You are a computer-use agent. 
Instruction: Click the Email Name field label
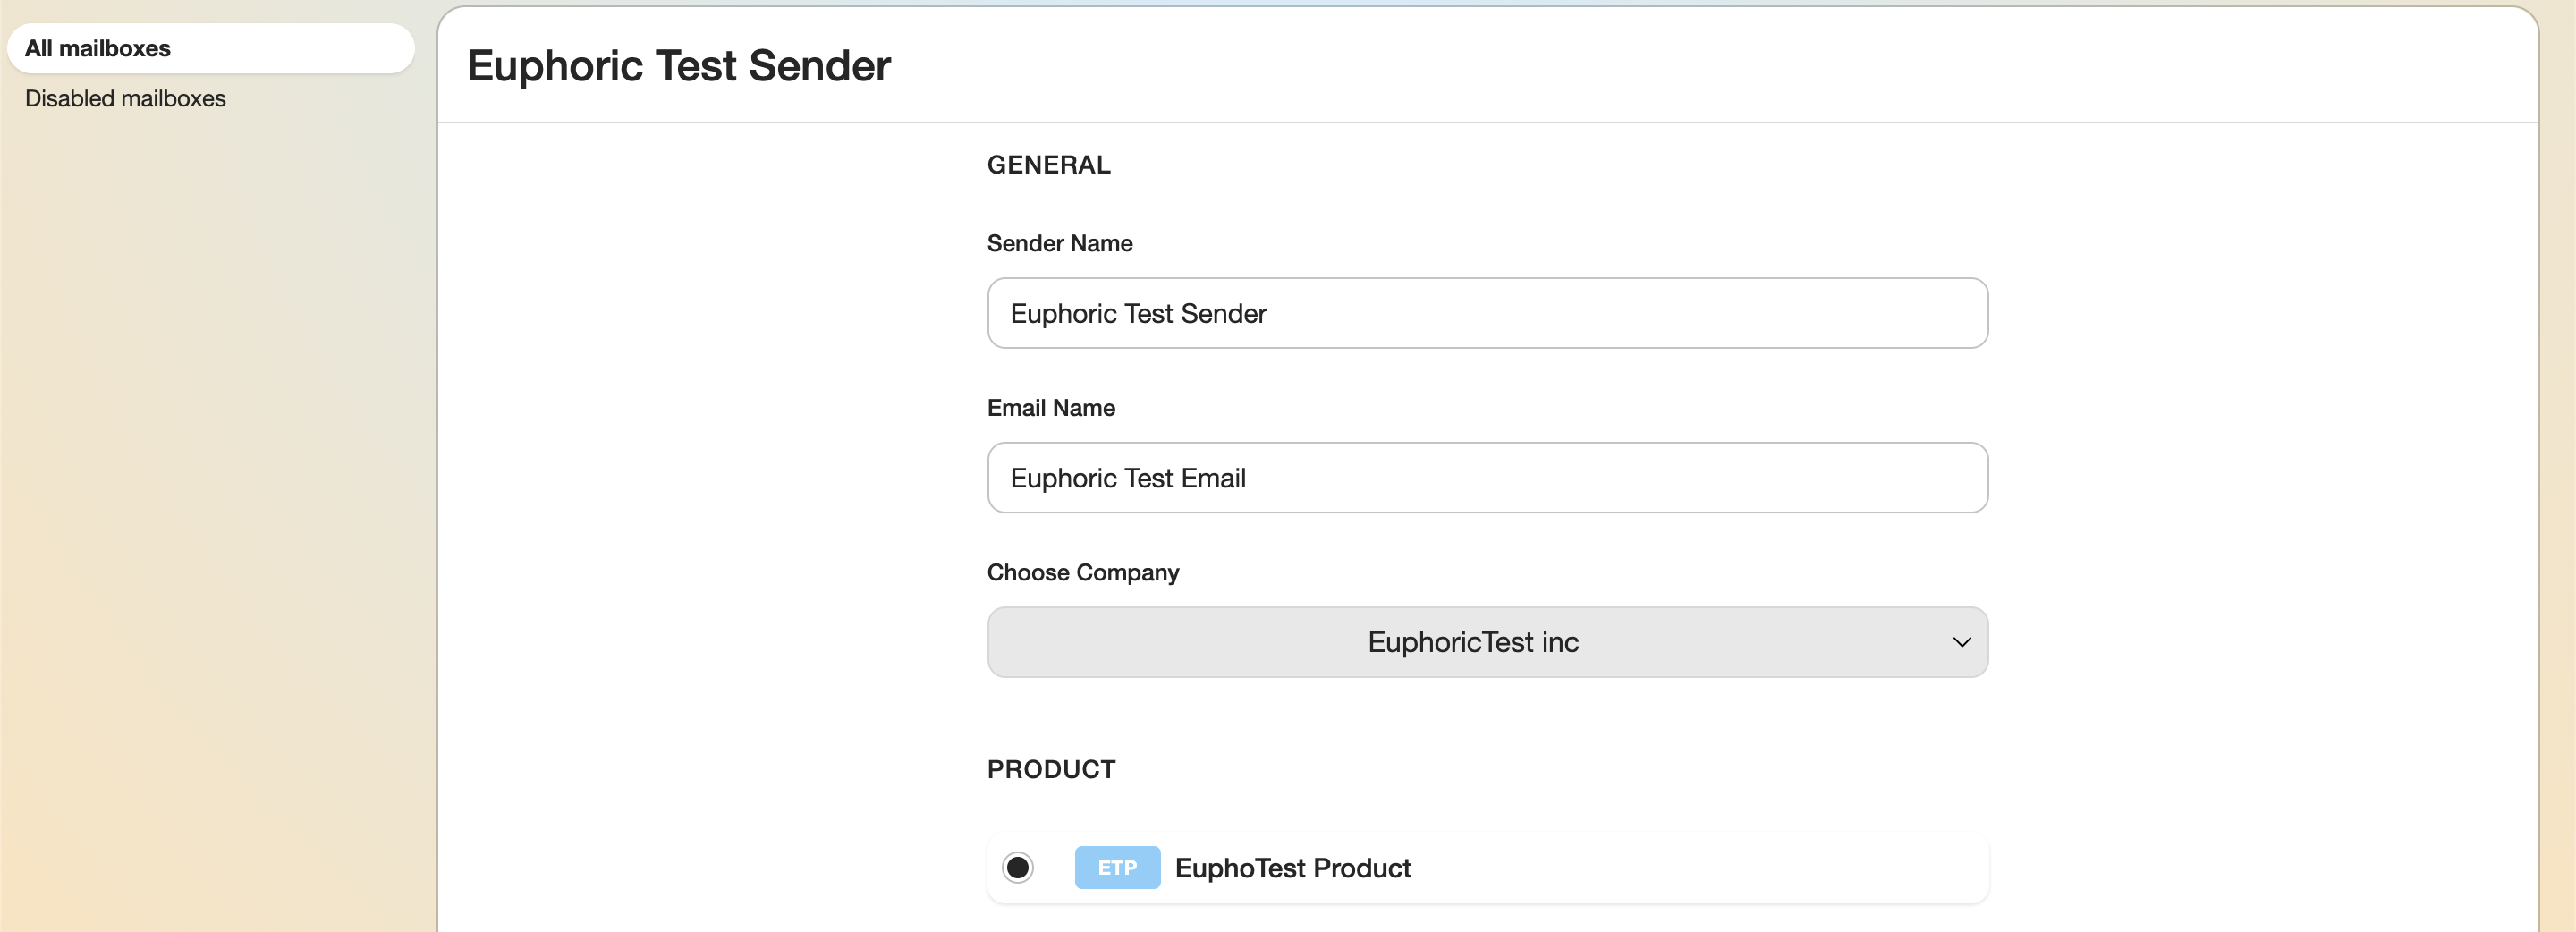[1050, 408]
